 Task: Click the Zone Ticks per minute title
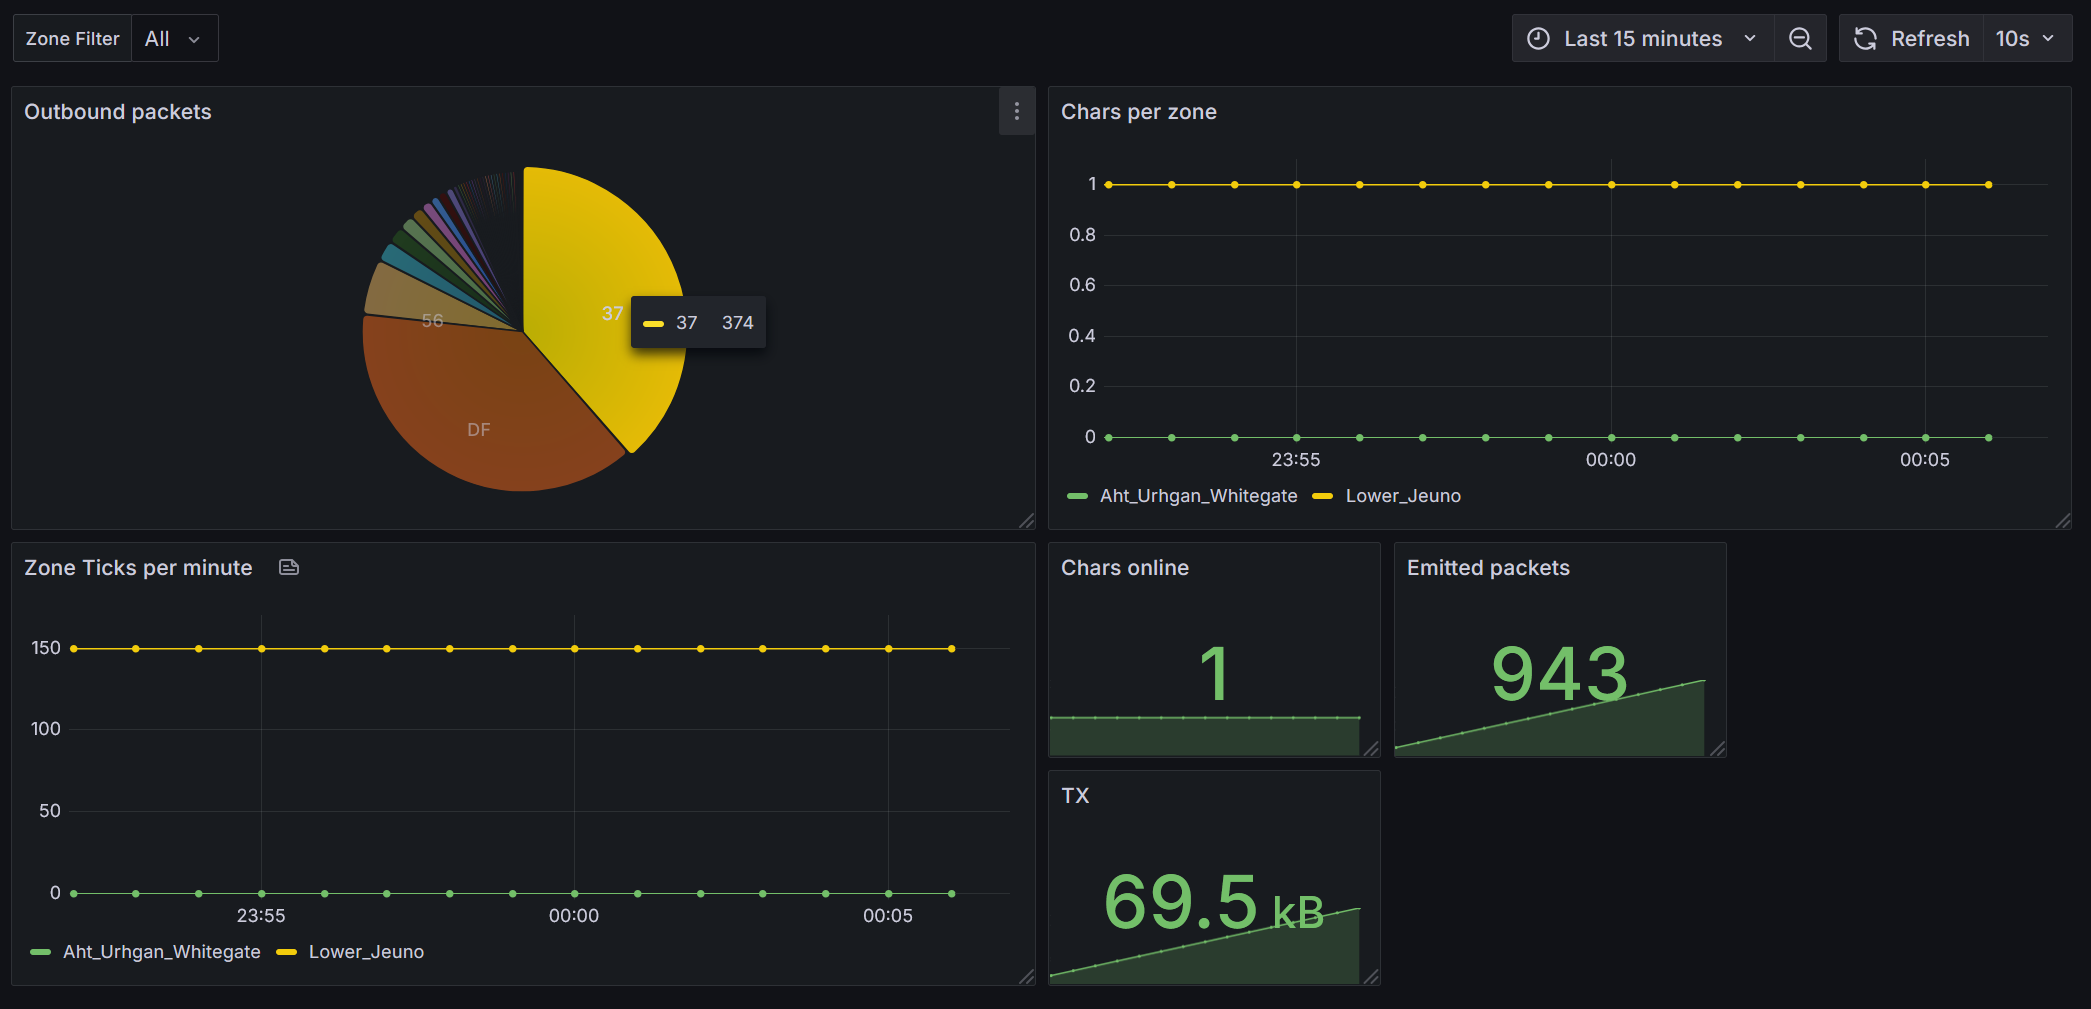click(138, 568)
